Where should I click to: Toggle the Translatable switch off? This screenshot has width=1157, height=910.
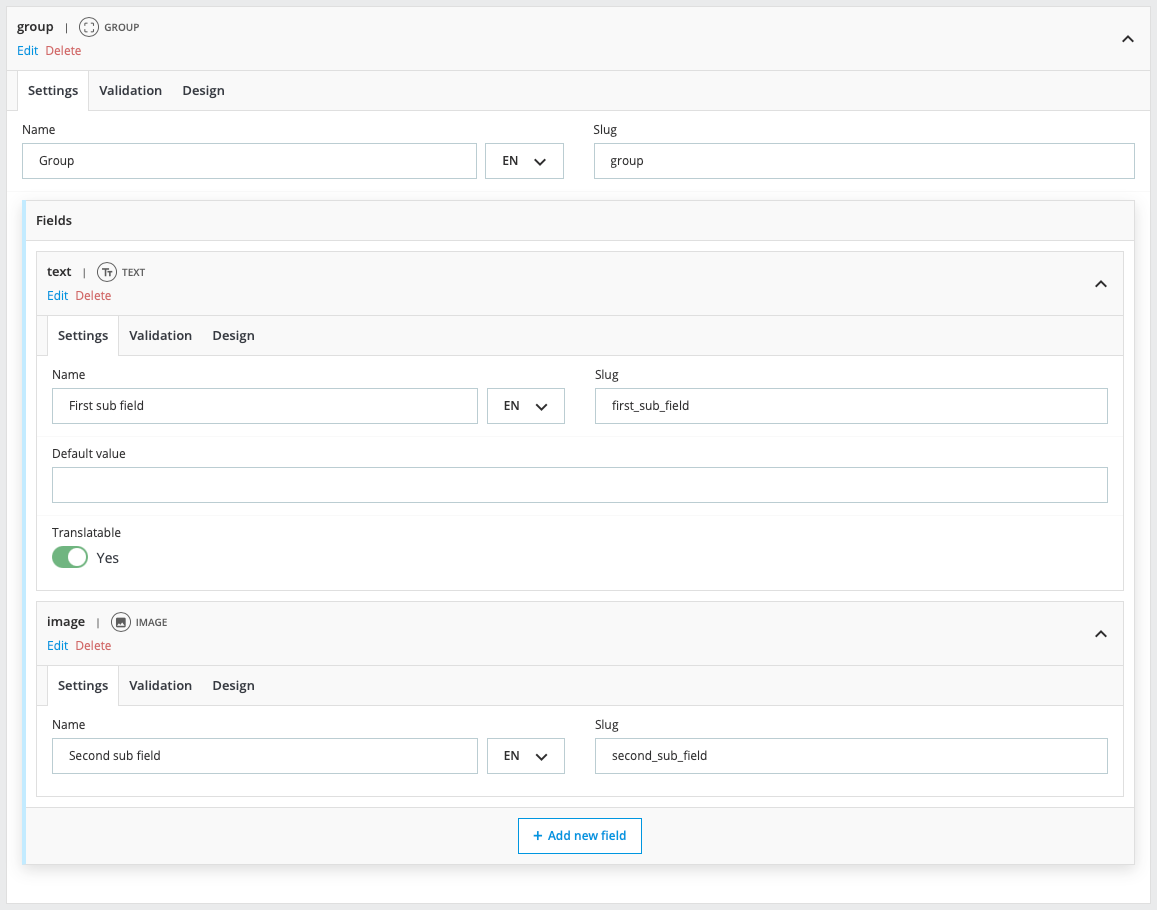70,557
